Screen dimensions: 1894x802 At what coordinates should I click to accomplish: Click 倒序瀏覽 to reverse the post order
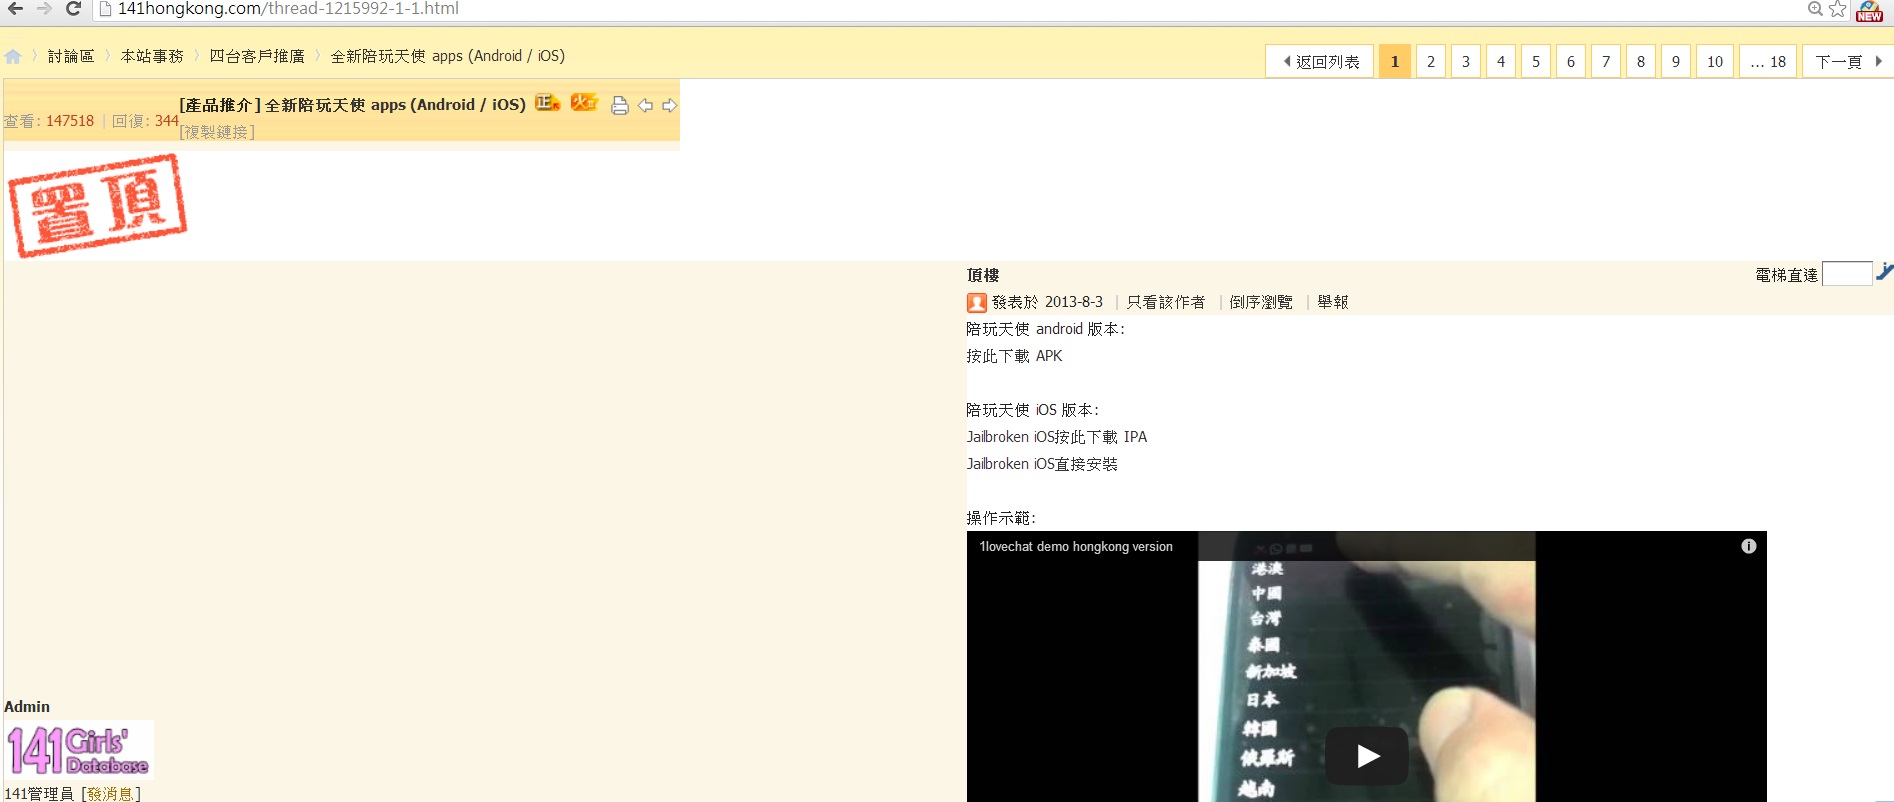point(1261,302)
